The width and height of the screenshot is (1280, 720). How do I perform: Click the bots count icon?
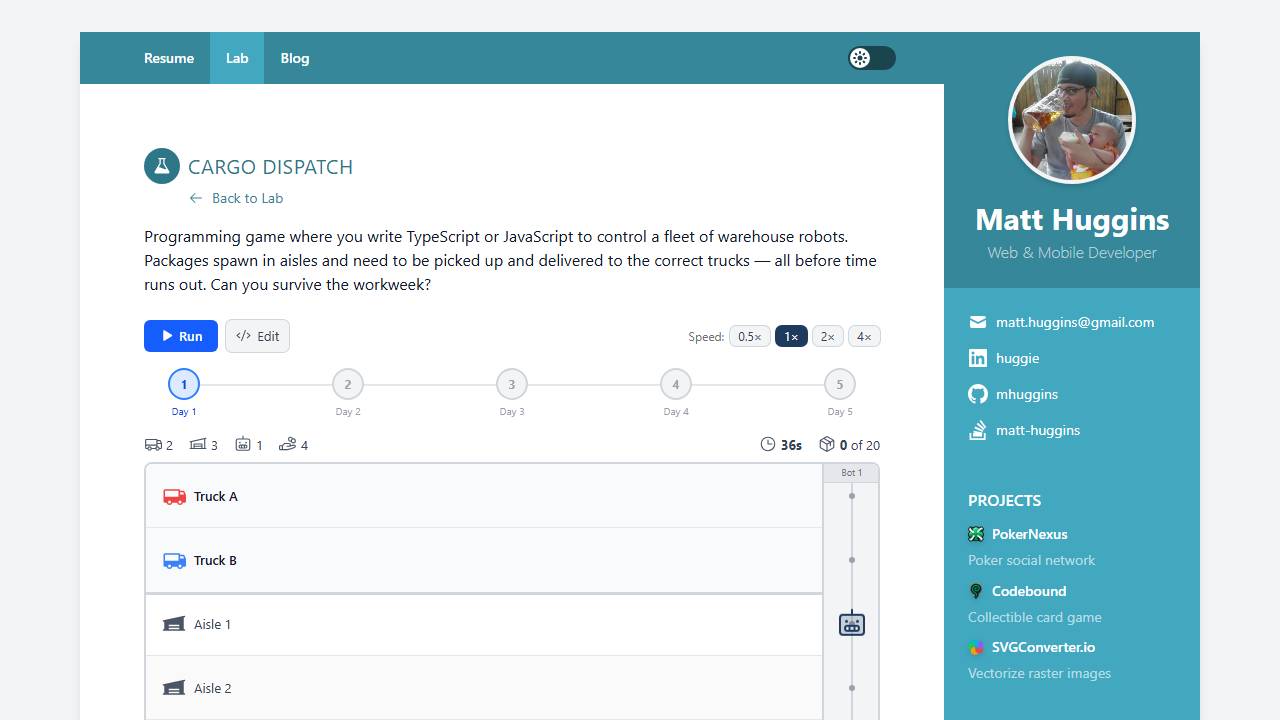click(243, 445)
